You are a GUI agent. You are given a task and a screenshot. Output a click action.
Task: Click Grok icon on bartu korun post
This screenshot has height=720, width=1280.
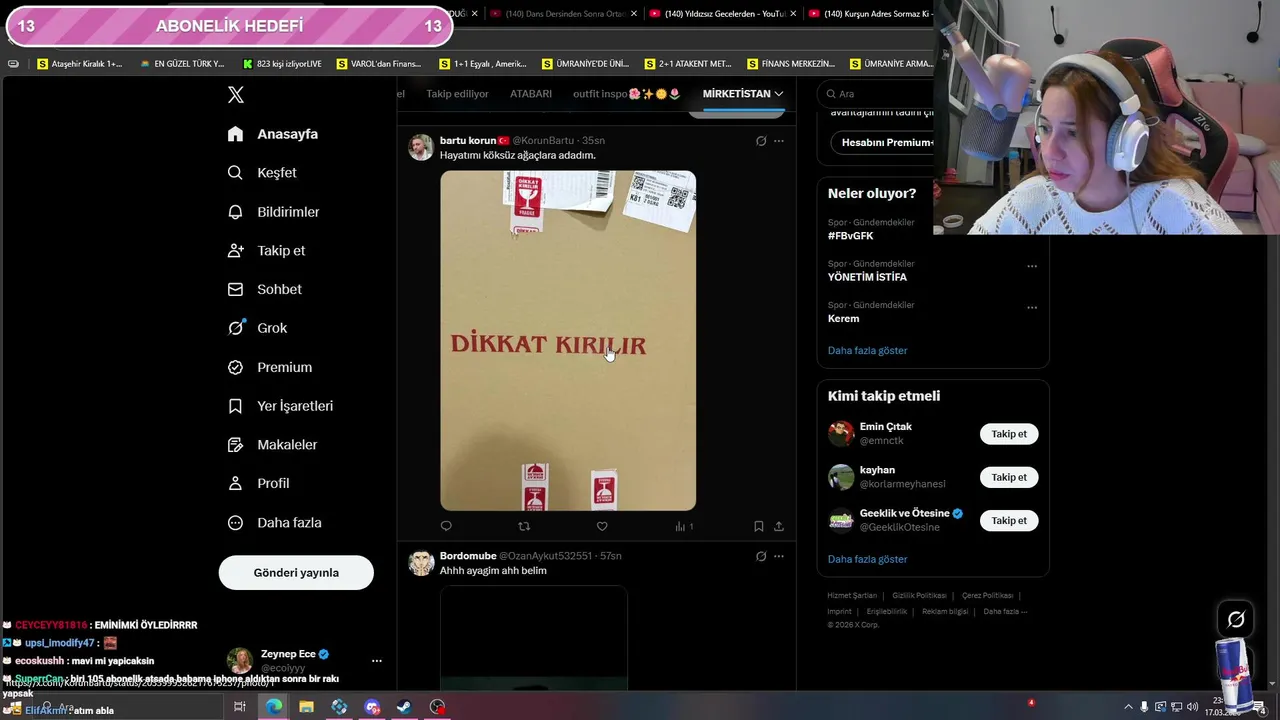tap(761, 141)
